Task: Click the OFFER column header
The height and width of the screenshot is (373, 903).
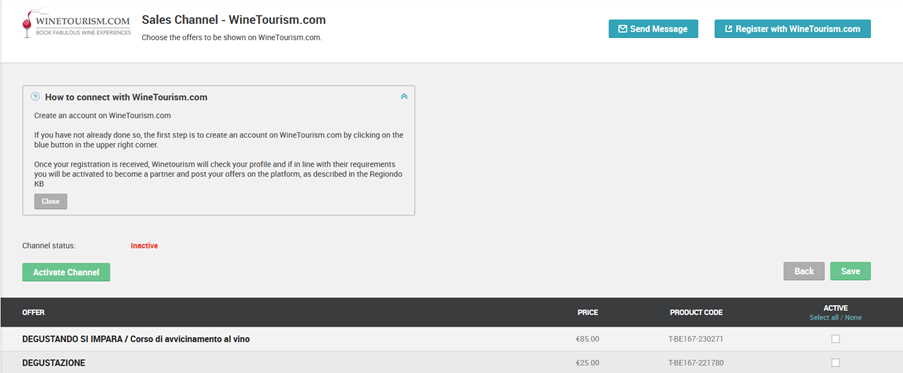Action: tap(33, 313)
